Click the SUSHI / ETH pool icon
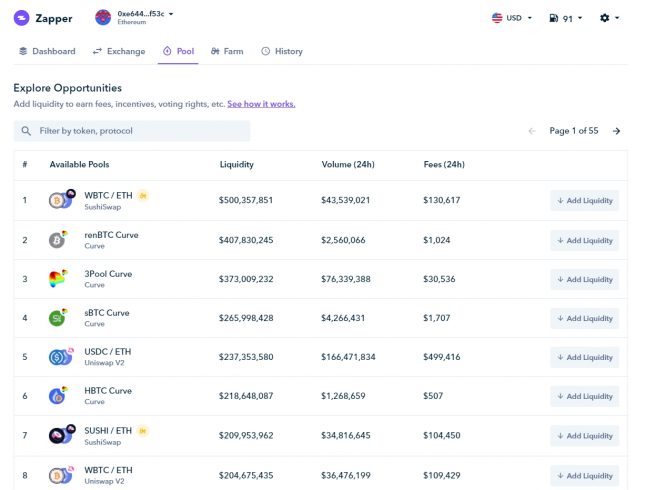The height and width of the screenshot is (490, 645). pos(62,434)
